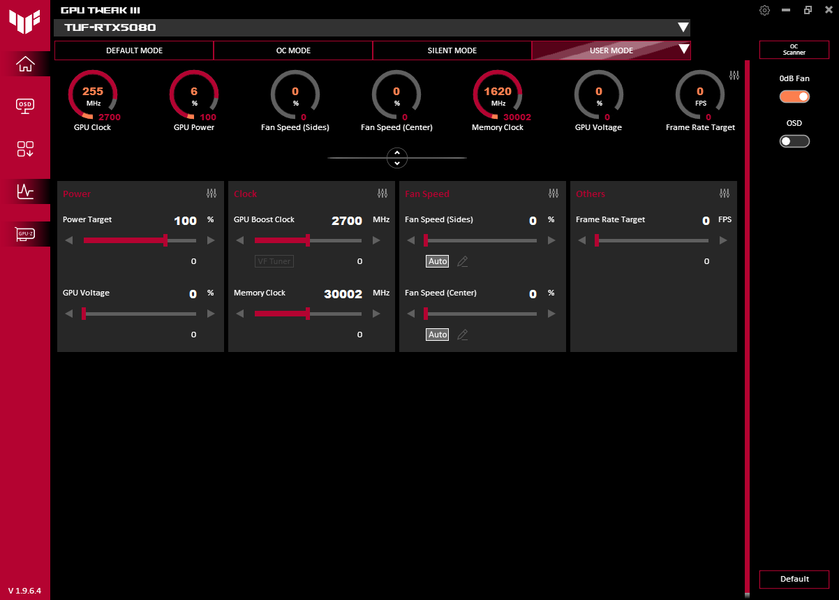
Task: Click the Power Target value 100 field
Action: (185, 221)
